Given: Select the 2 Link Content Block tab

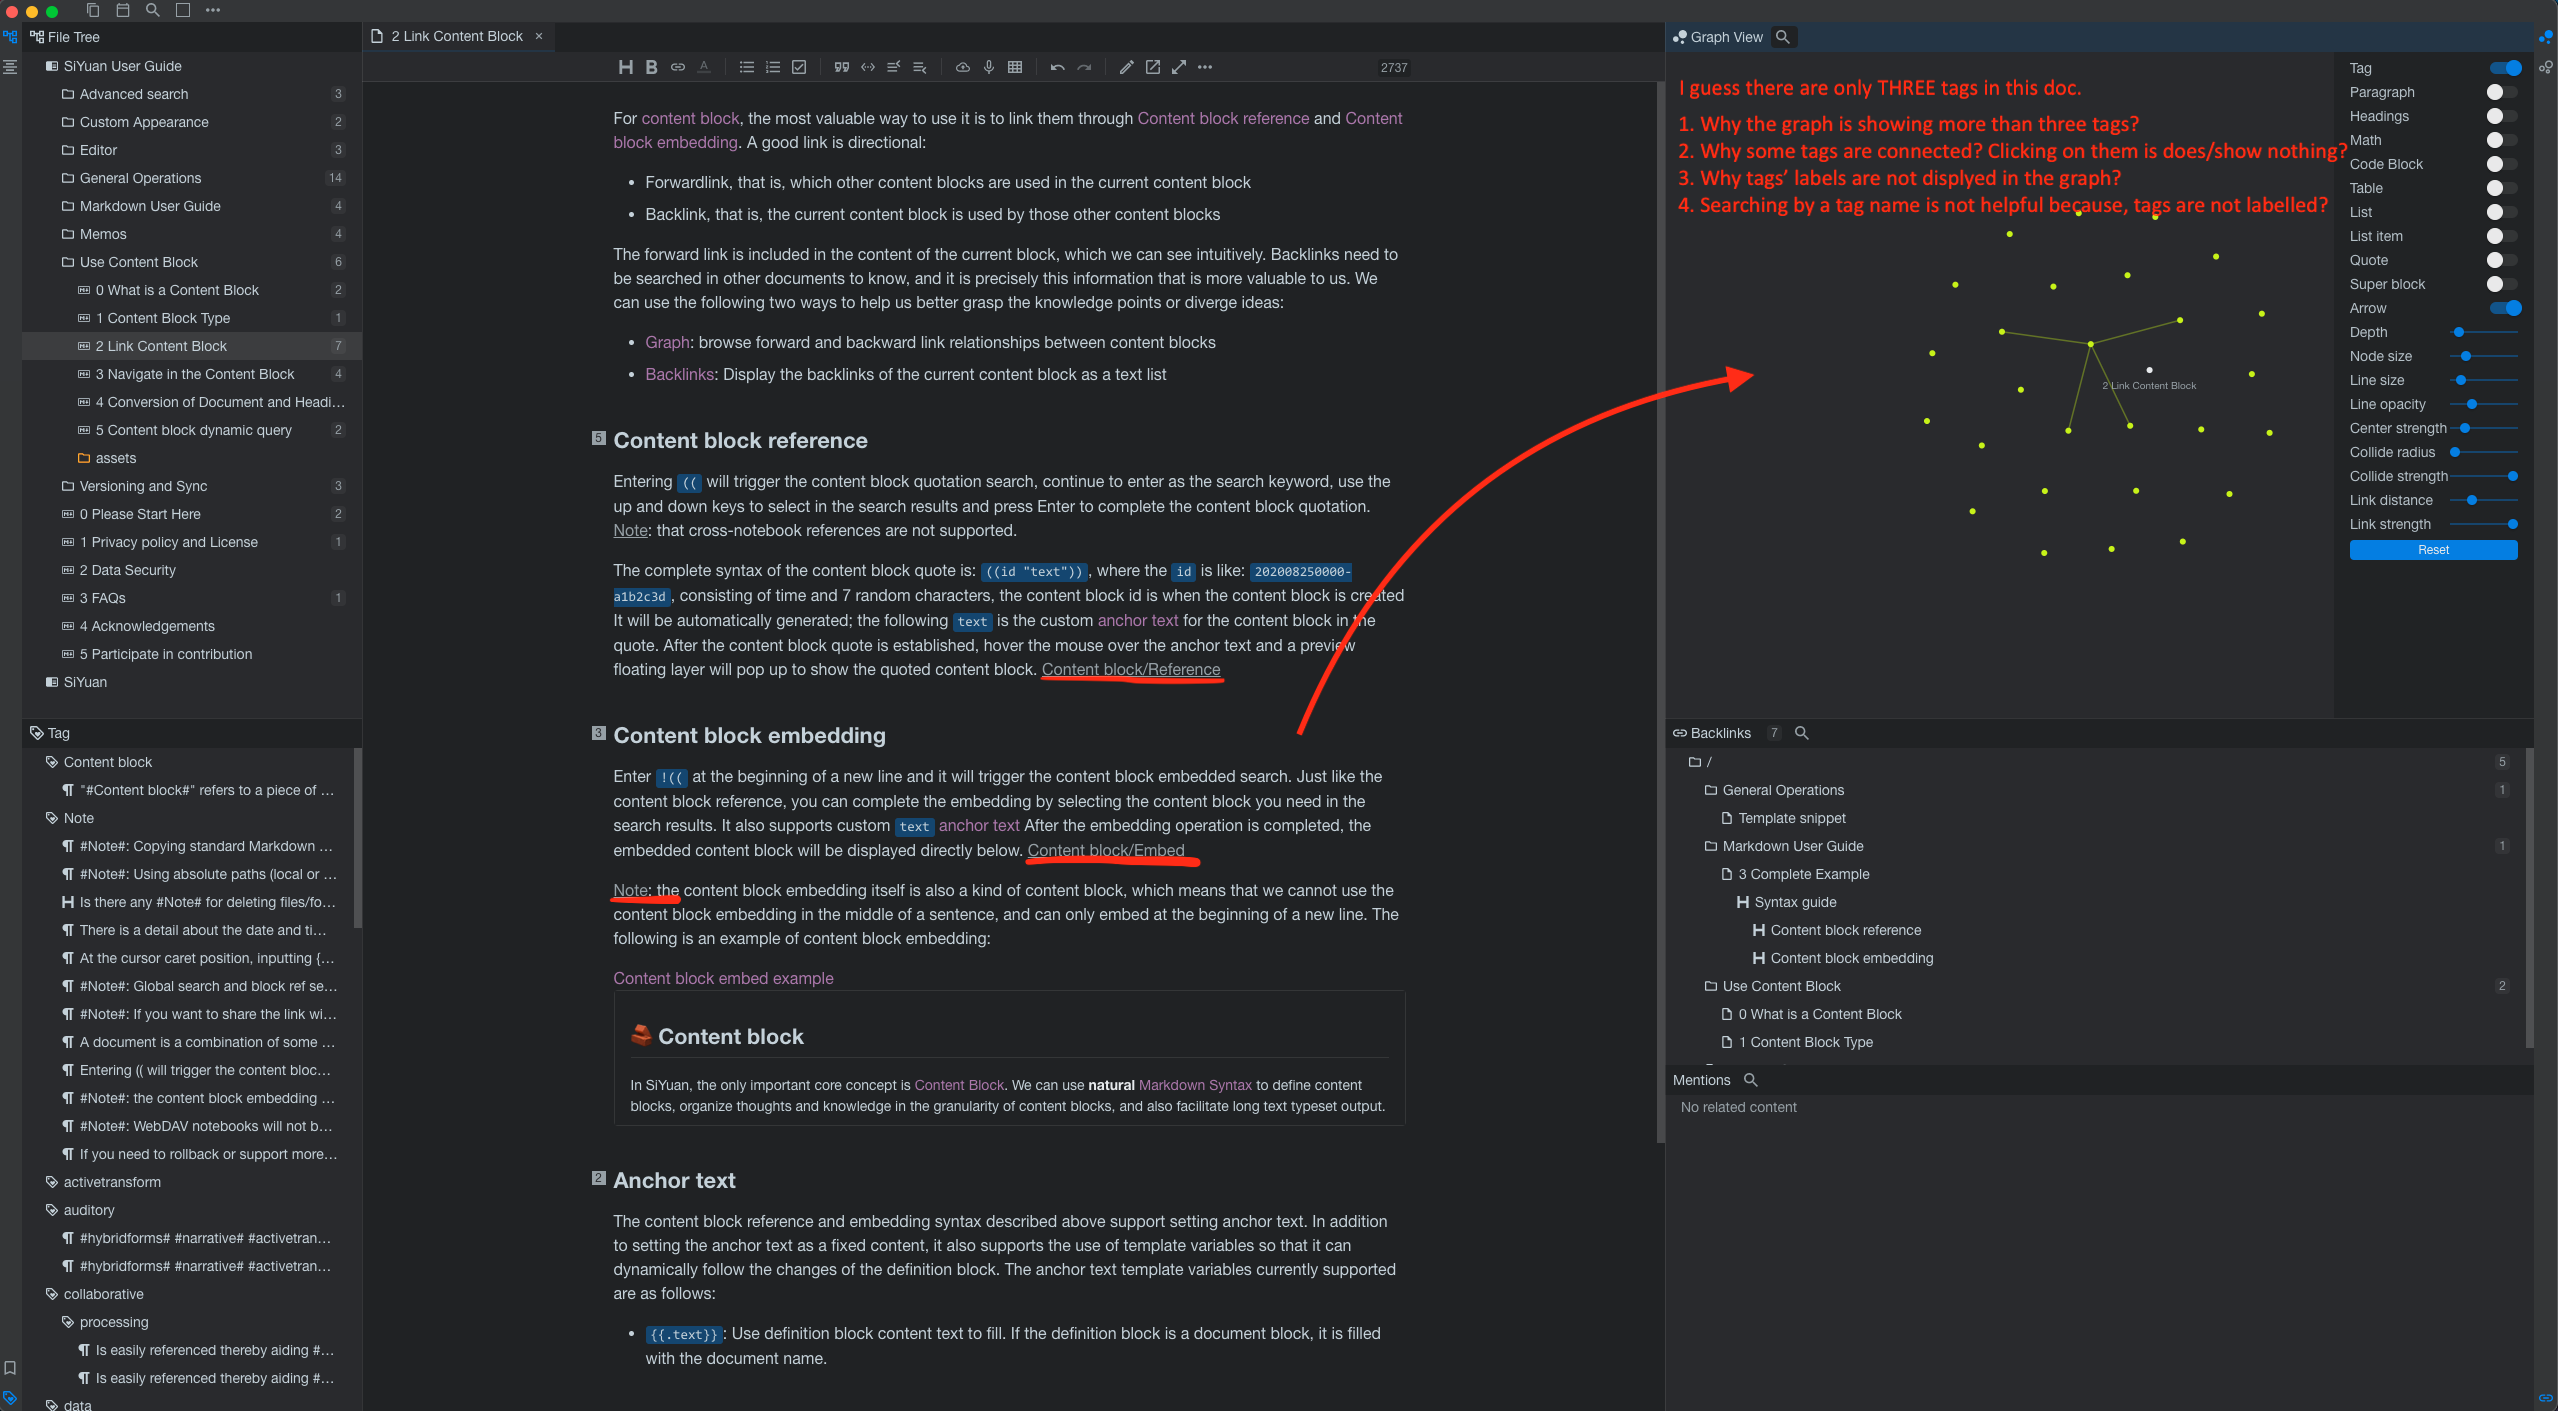Looking at the screenshot, I should point(457,36).
